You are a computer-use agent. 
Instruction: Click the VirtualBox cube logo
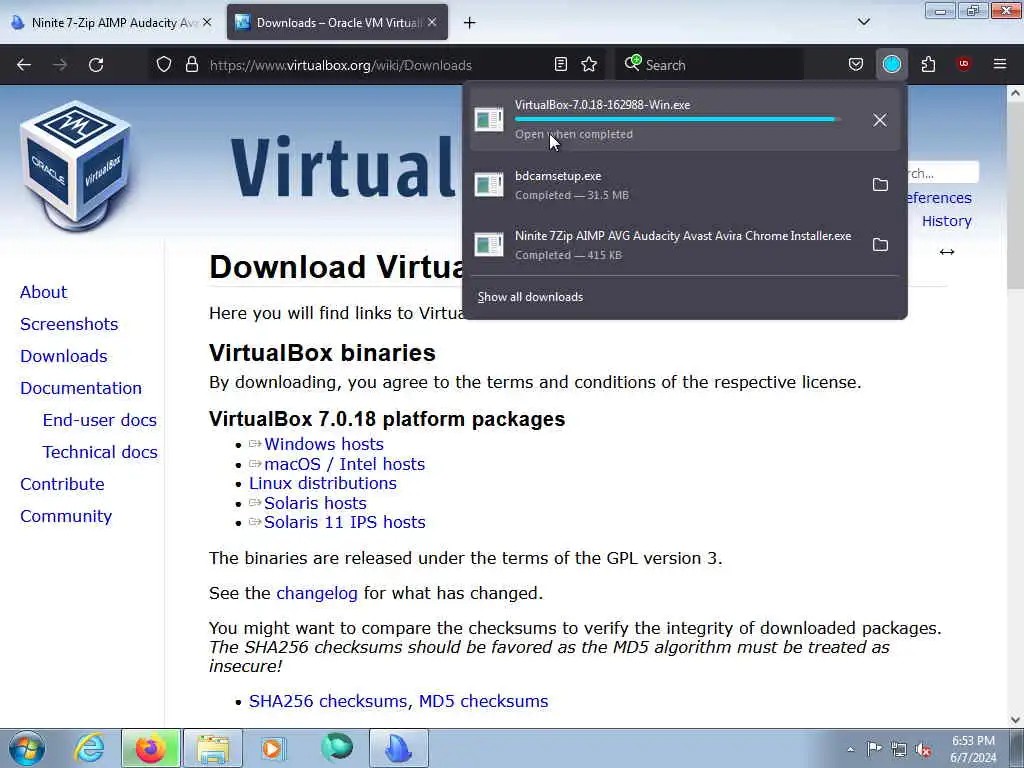[75, 165]
